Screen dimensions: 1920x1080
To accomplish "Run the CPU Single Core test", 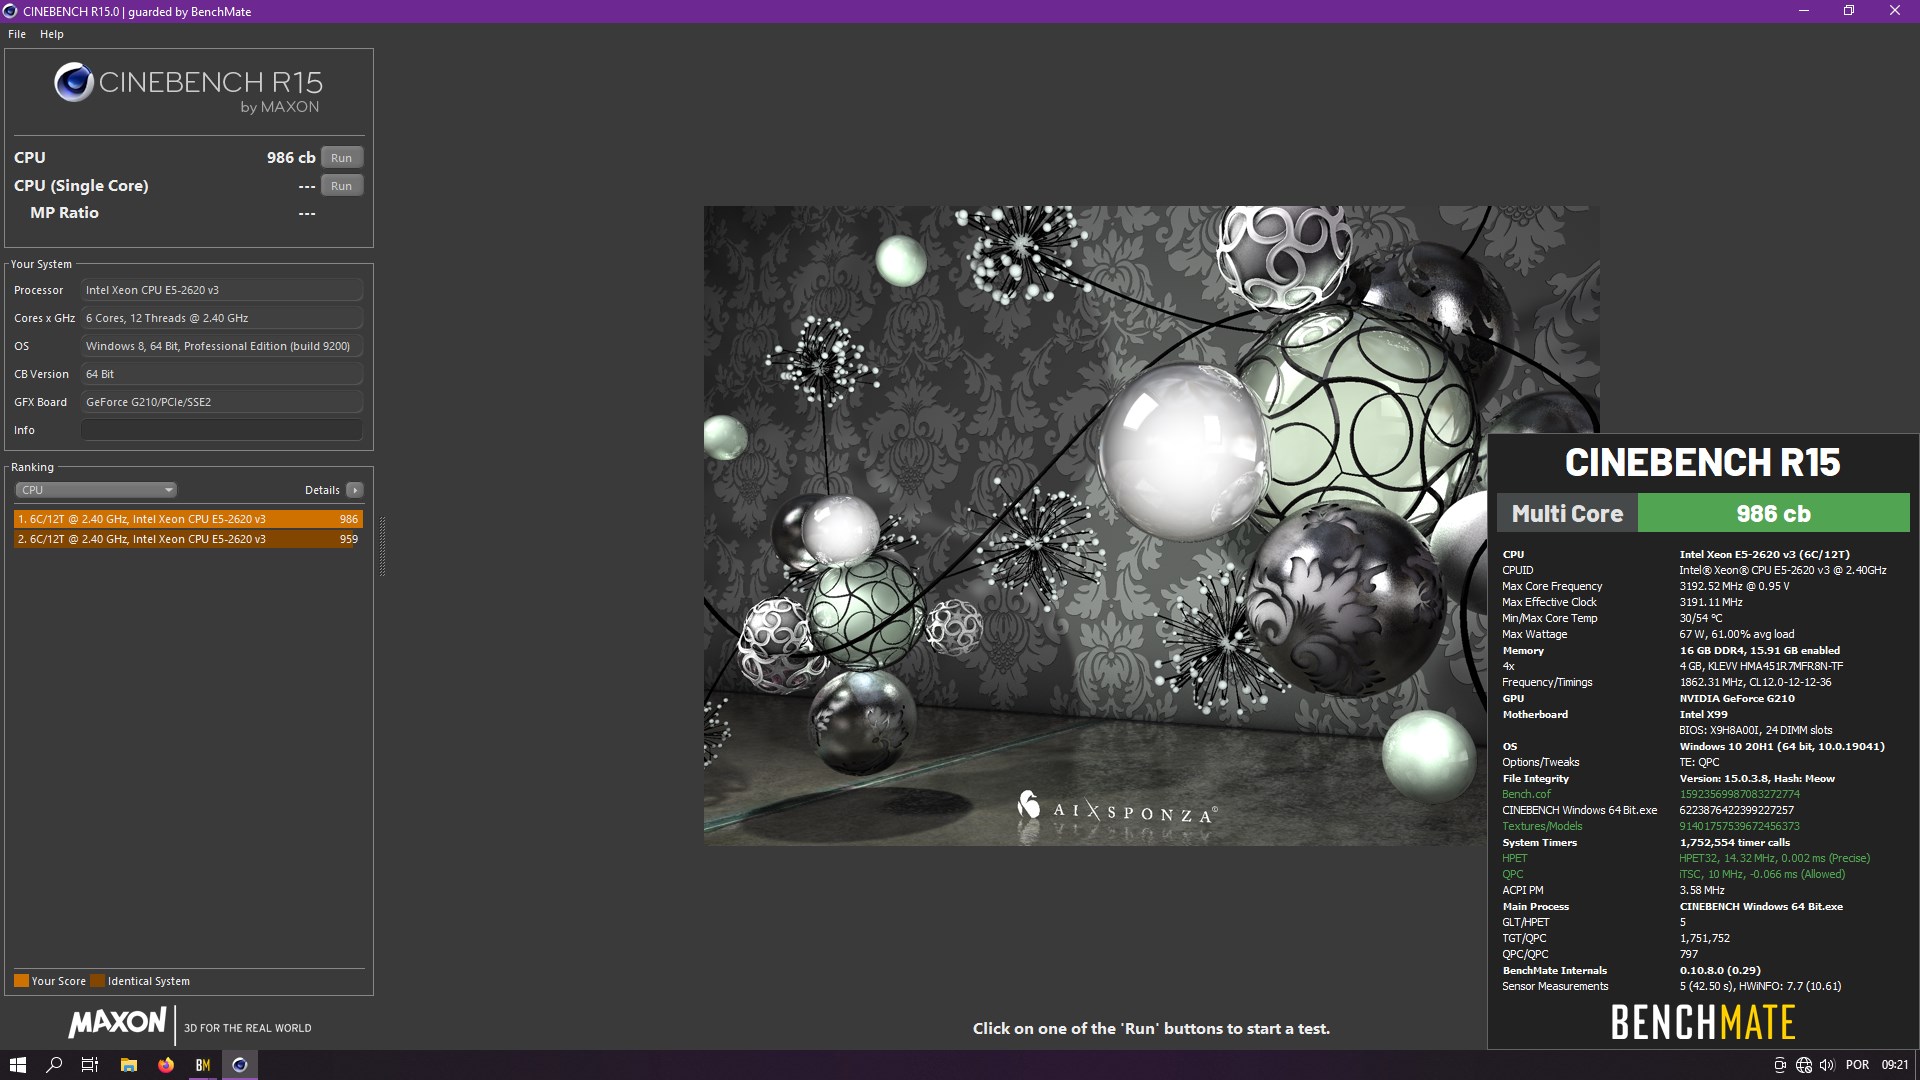I will click(x=342, y=186).
